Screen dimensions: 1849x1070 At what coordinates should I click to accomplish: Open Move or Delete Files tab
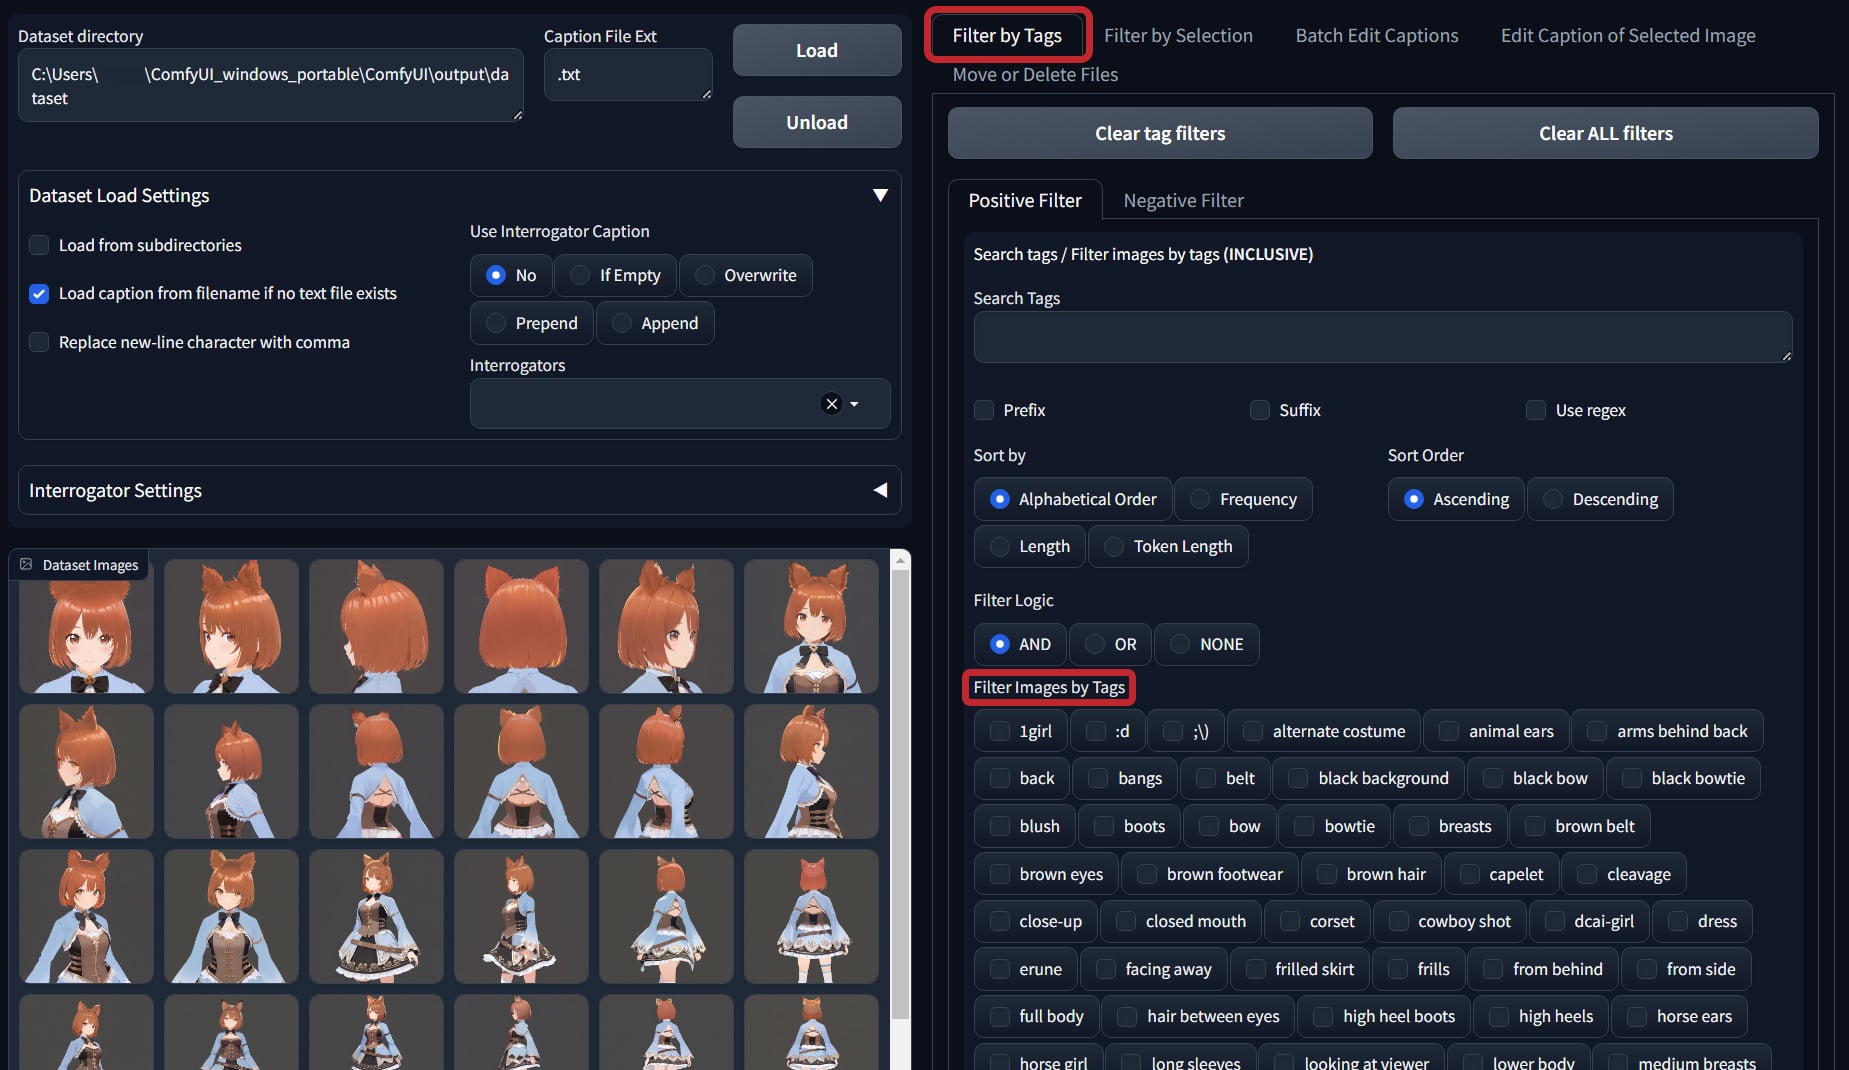click(1035, 74)
